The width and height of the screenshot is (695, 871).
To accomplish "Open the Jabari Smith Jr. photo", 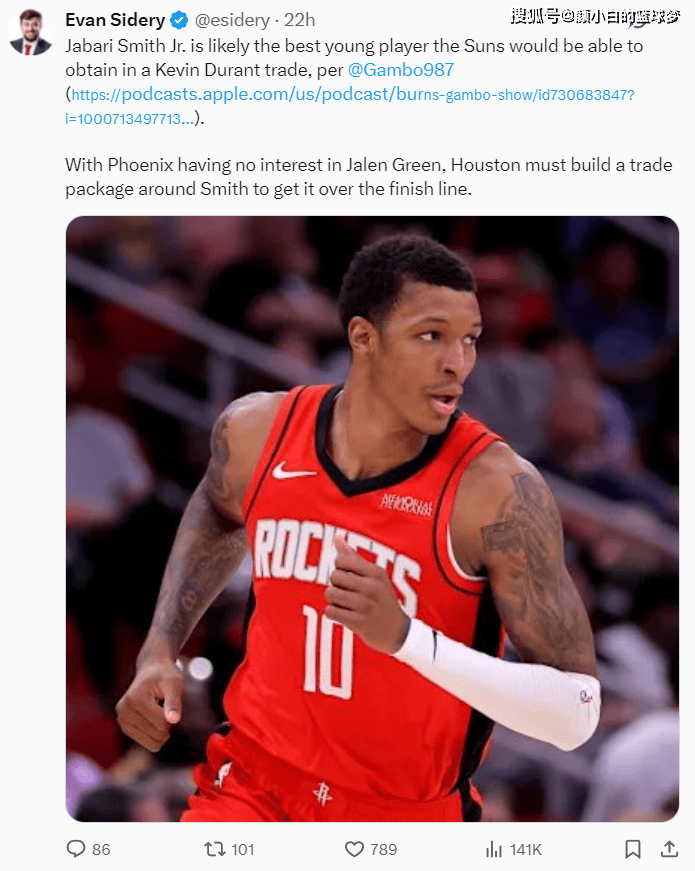I will pyautogui.click(x=372, y=518).
